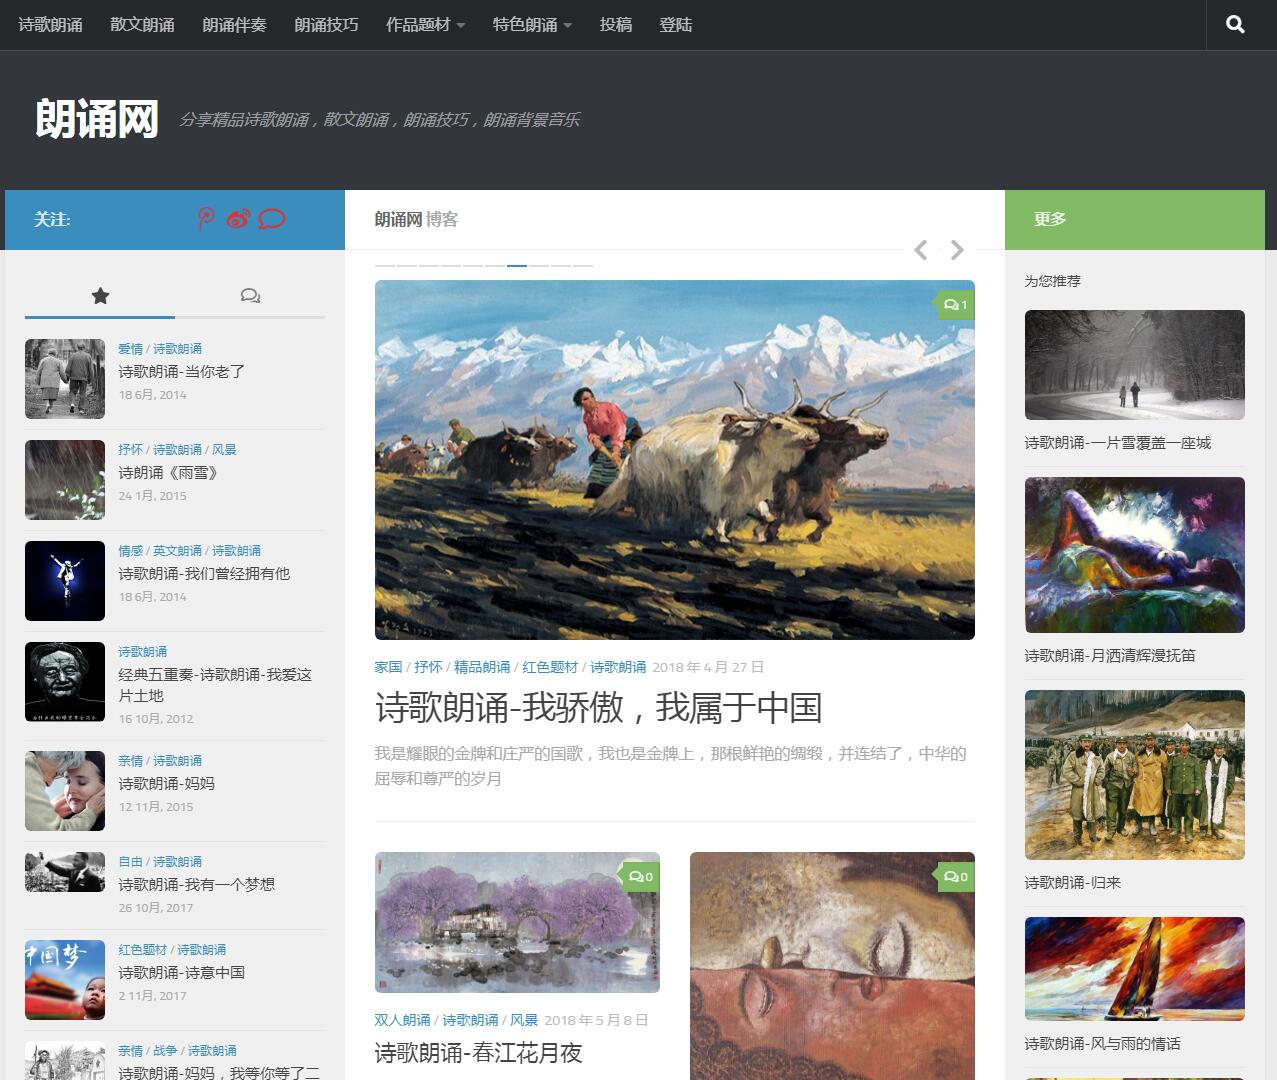Open post 诗歌朗诵-诗意中国

tap(181, 972)
